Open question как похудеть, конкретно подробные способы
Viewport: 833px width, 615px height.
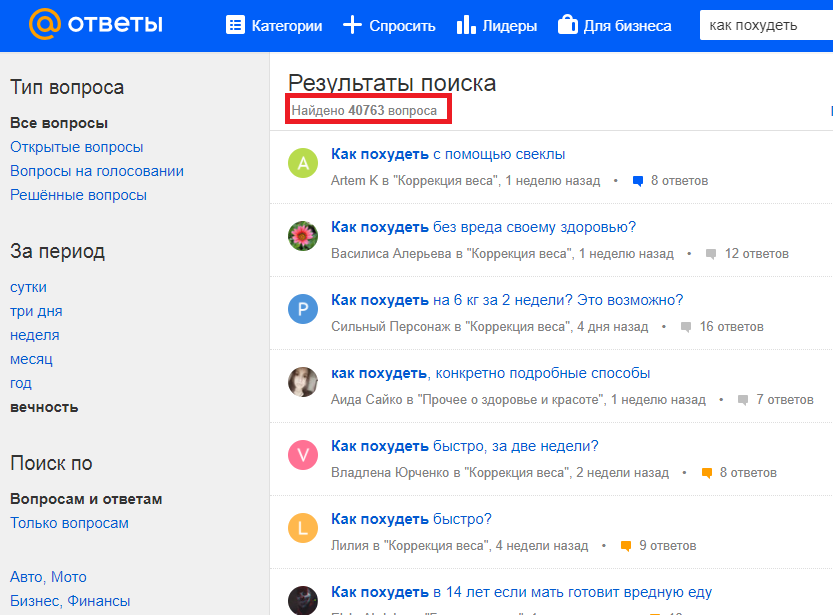[490, 373]
